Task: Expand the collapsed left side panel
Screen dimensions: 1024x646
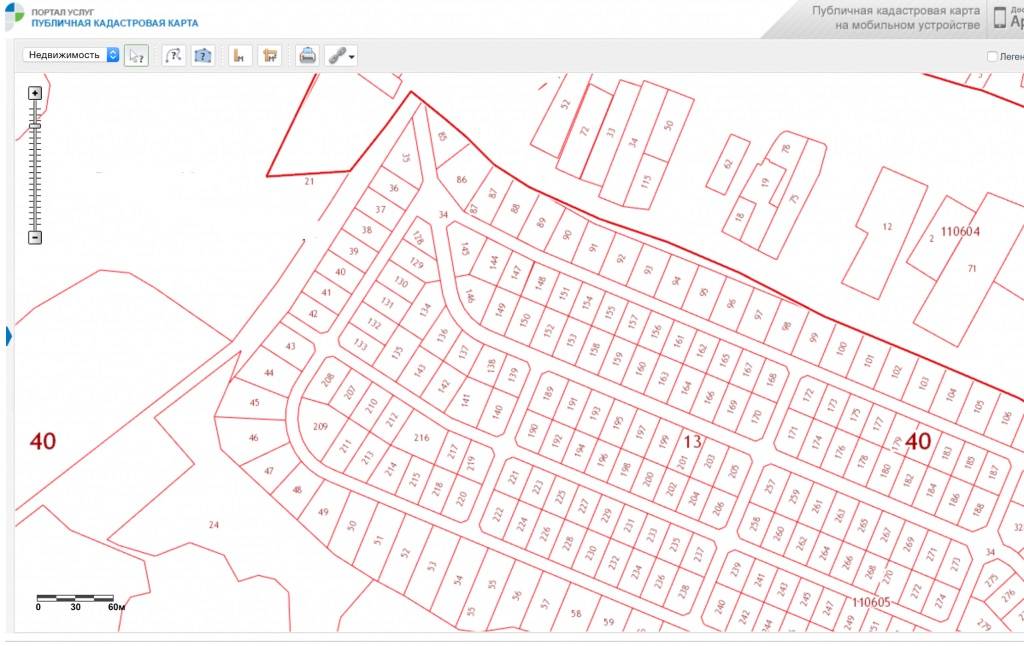Action: (x=9, y=336)
